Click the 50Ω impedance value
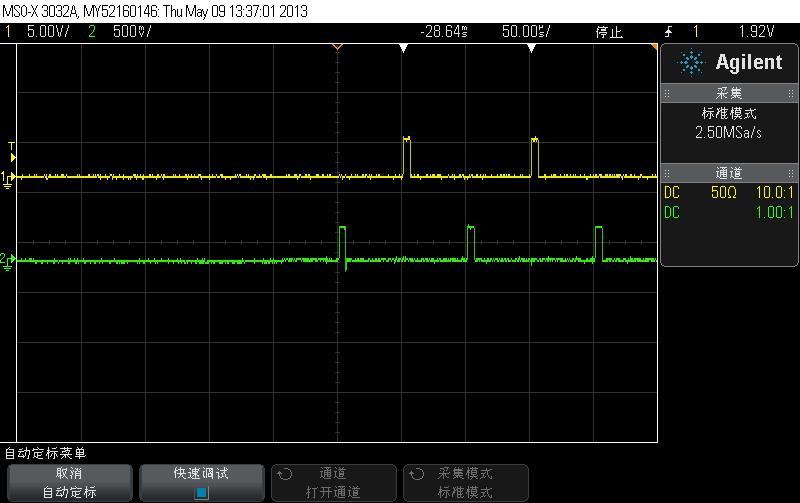The width and height of the screenshot is (800, 503). pos(724,193)
